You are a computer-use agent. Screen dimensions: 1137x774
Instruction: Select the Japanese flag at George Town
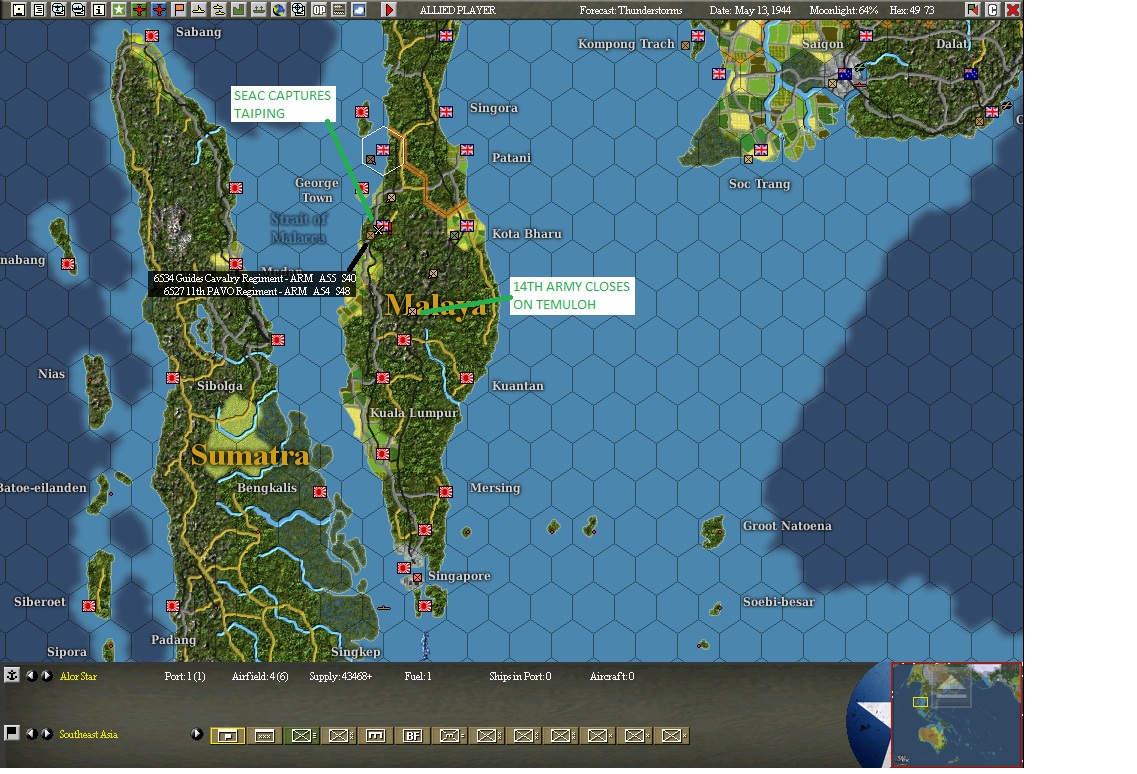[x=363, y=188]
